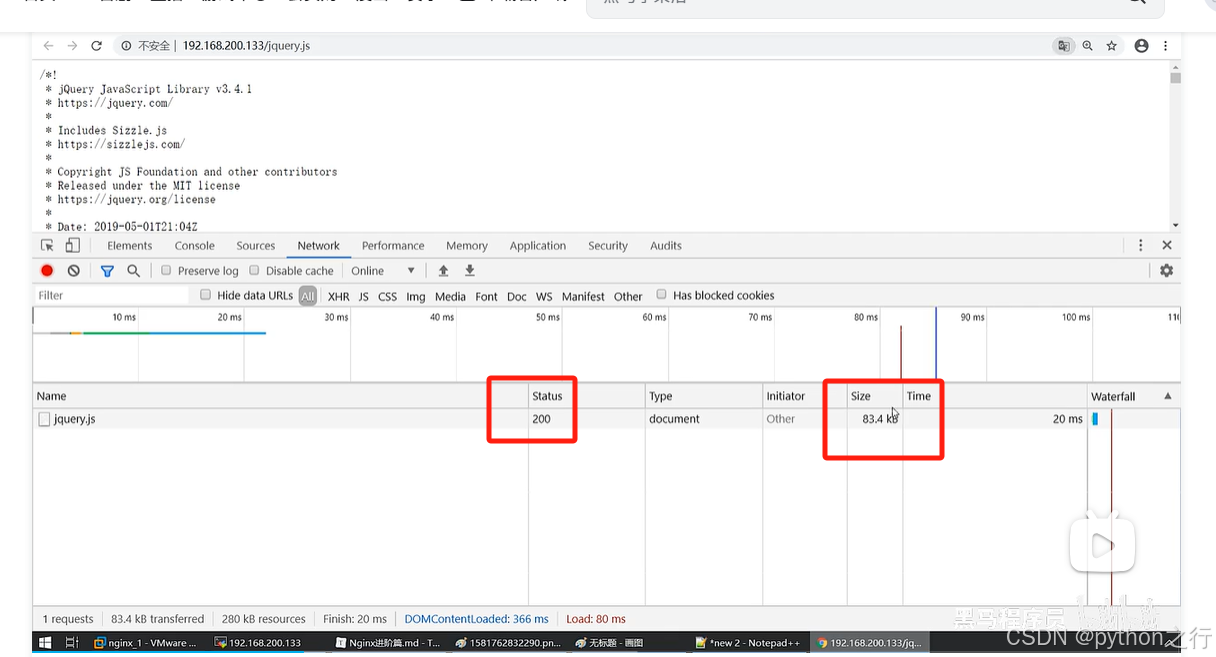Switch to the Performance tab
This screenshot has width=1216, height=657.
pyautogui.click(x=393, y=245)
